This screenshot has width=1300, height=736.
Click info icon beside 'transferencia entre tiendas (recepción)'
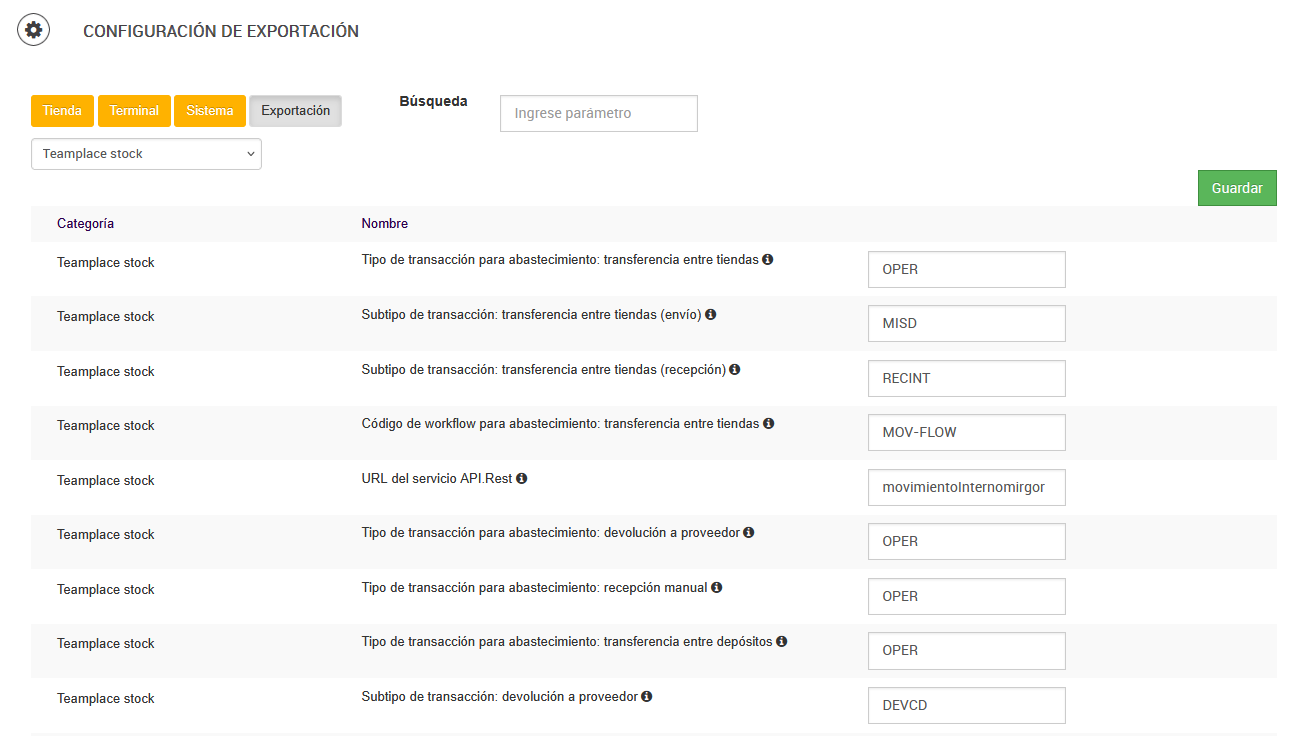pos(735,369)
